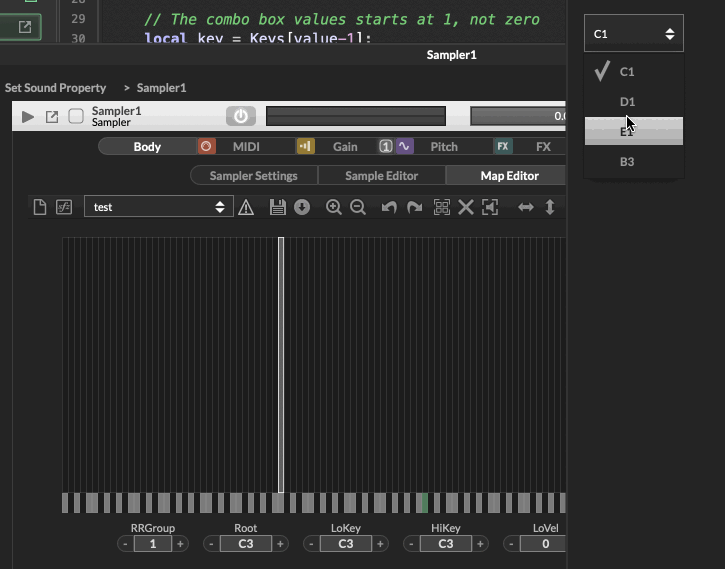Click the warning triangle icon
This screenshot has width=725, height=569.
pos(246,208)
